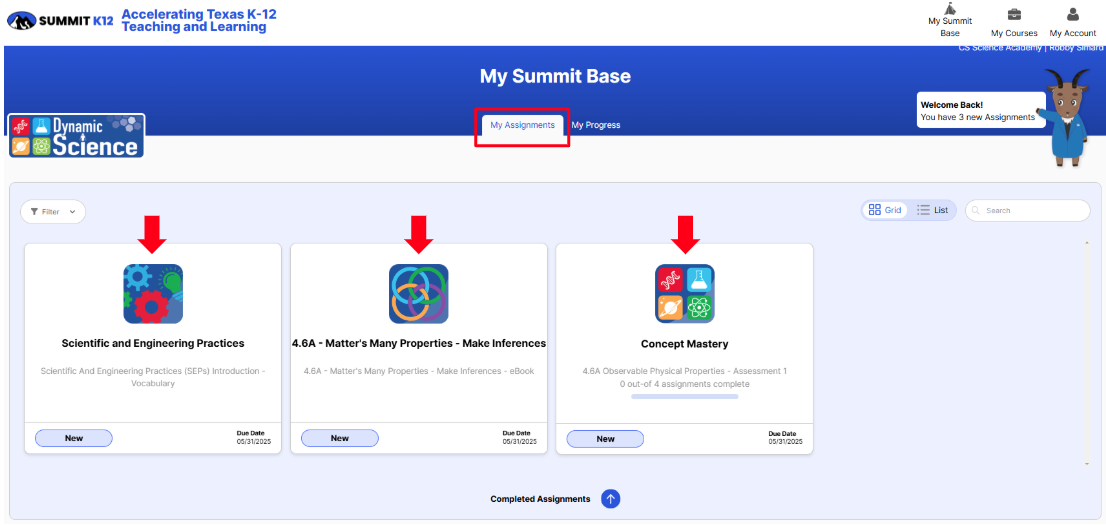Click the Completed Assignments label
Image resolution: width=1106 pixels, height=525 pixels.
[x=540, y=499]
